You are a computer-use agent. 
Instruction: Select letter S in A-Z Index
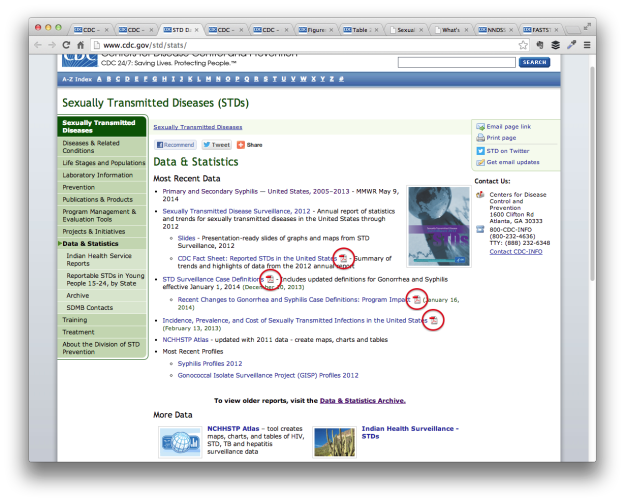point(265,79)
